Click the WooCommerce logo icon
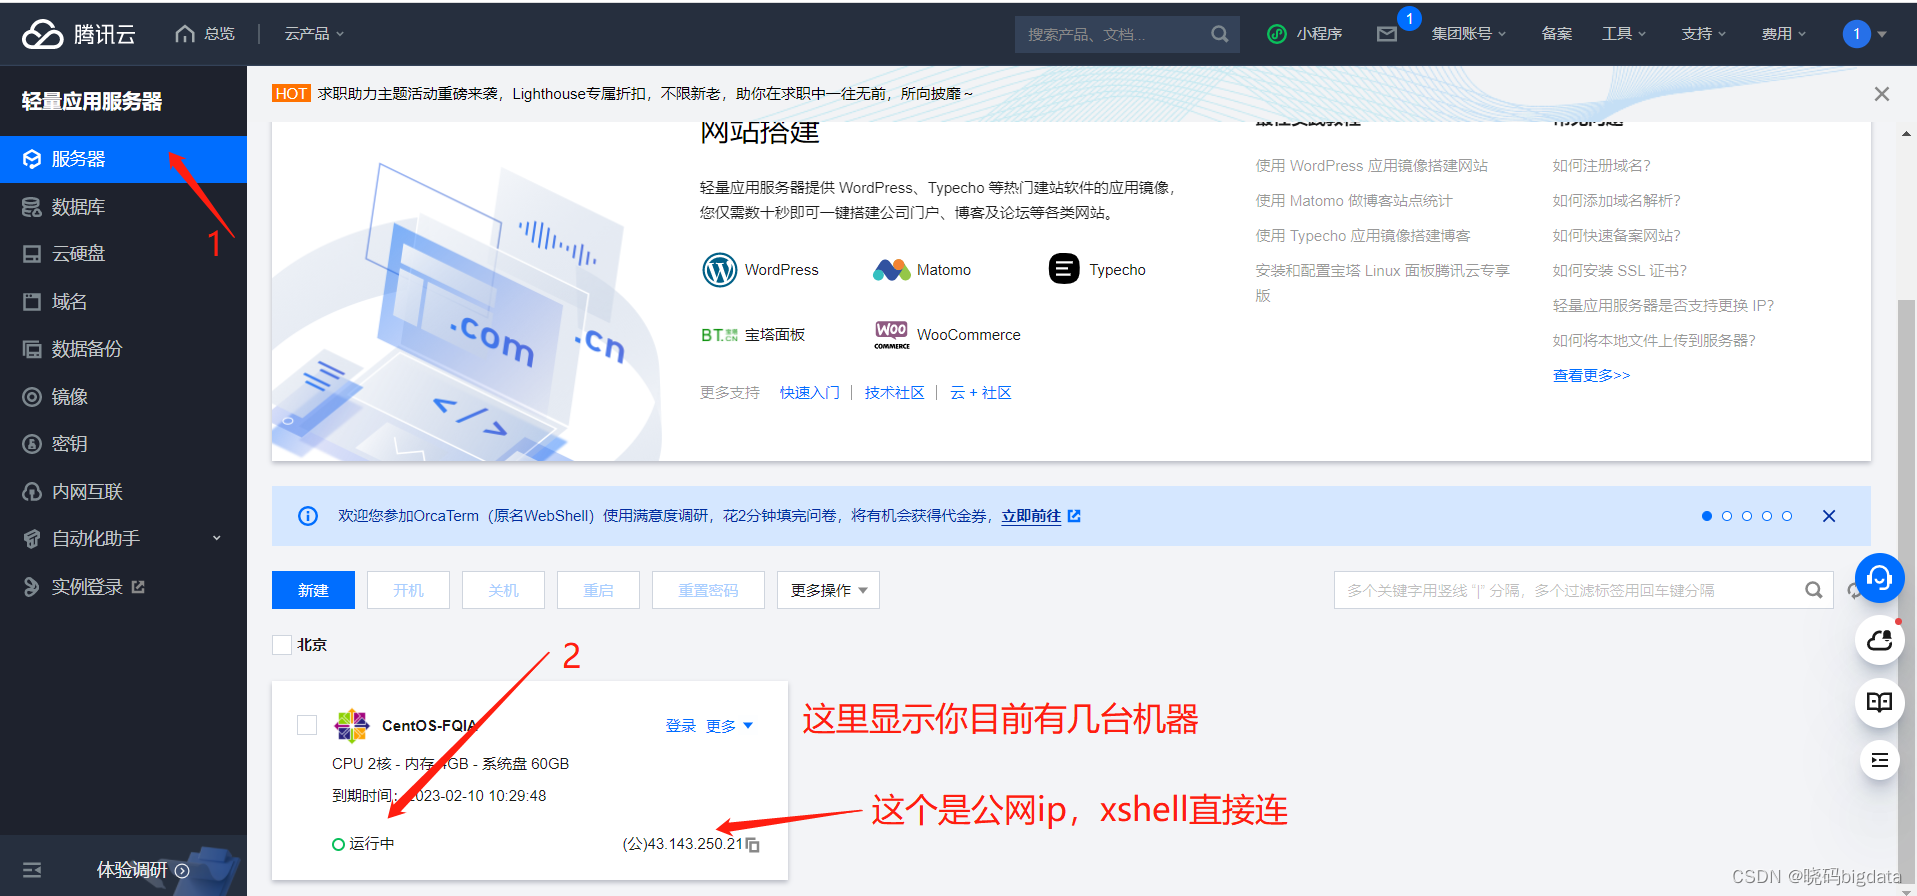The height and width of the screenshot is (896, 1917). 891,335
